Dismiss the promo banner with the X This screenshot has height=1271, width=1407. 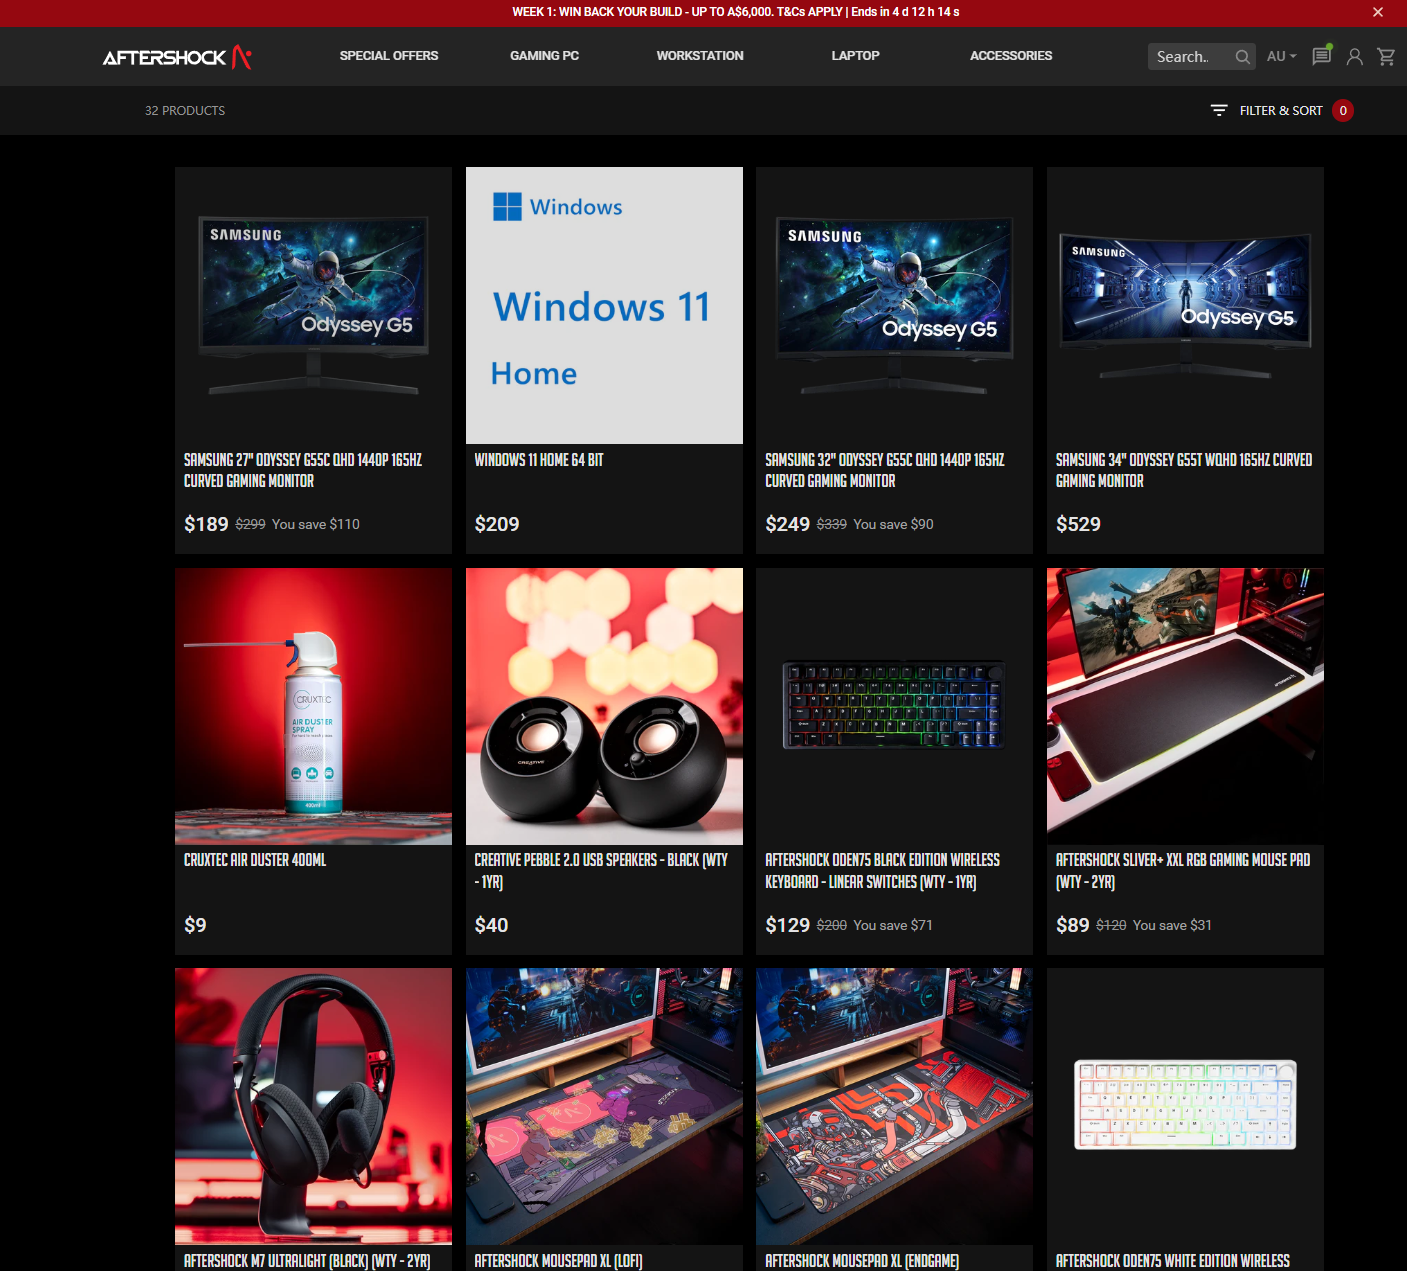pos(1378,12)
